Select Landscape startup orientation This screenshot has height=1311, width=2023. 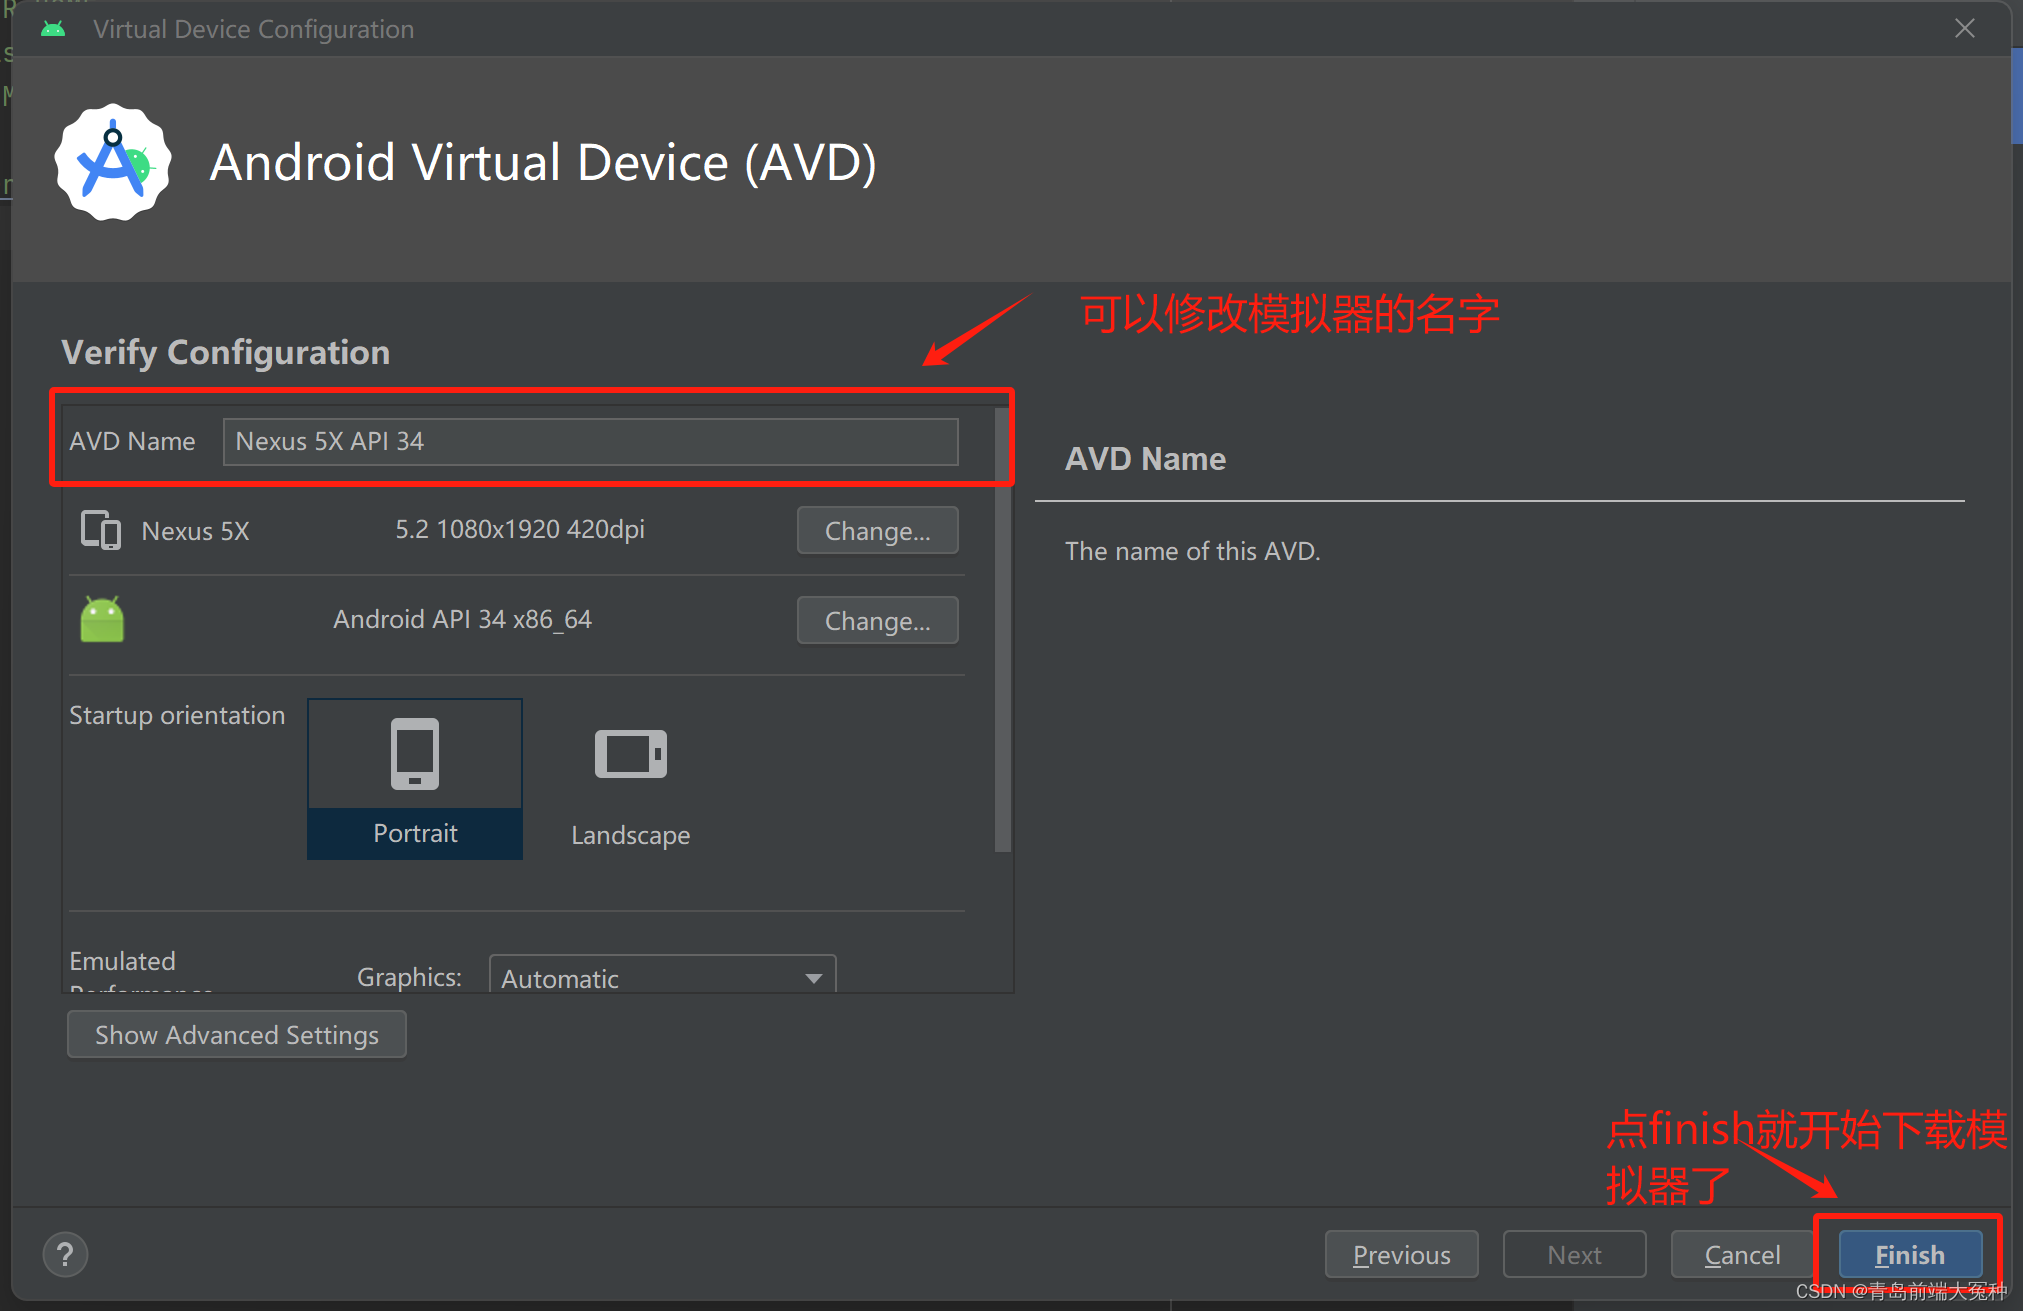click(630, 834)
